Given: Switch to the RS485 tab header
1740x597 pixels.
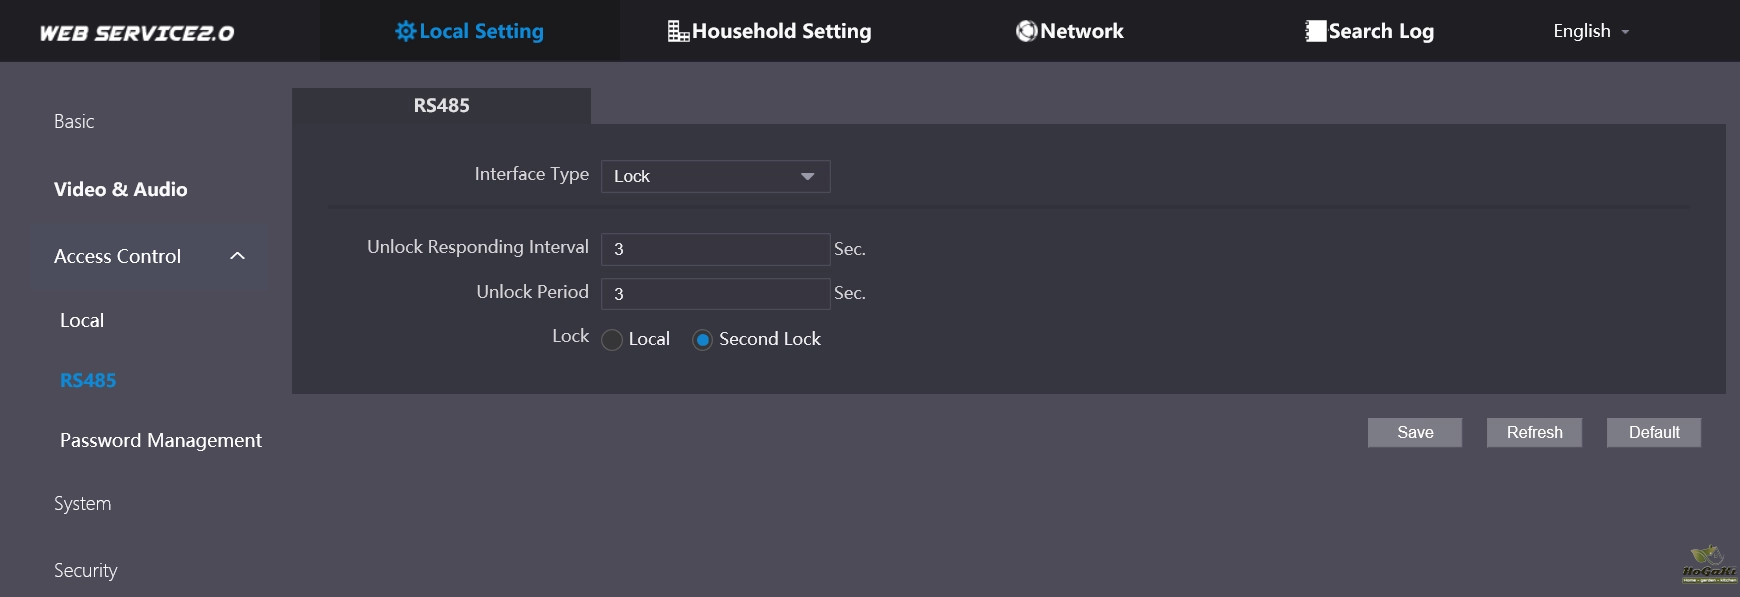Looking at the screenshot, I should click(x=441, y=106).
